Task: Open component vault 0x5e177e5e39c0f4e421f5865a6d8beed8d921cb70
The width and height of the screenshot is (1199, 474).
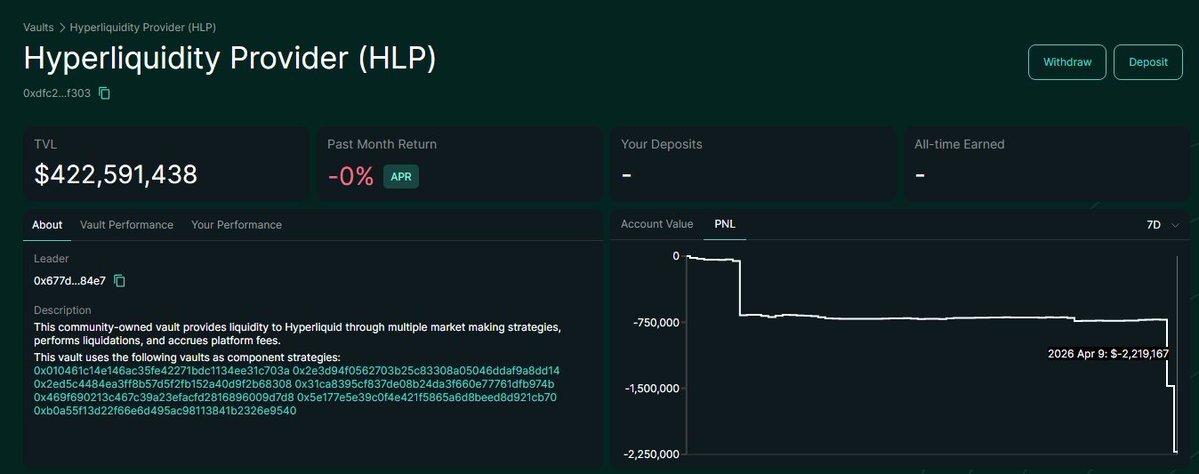Action: click(x=427, y=398)
